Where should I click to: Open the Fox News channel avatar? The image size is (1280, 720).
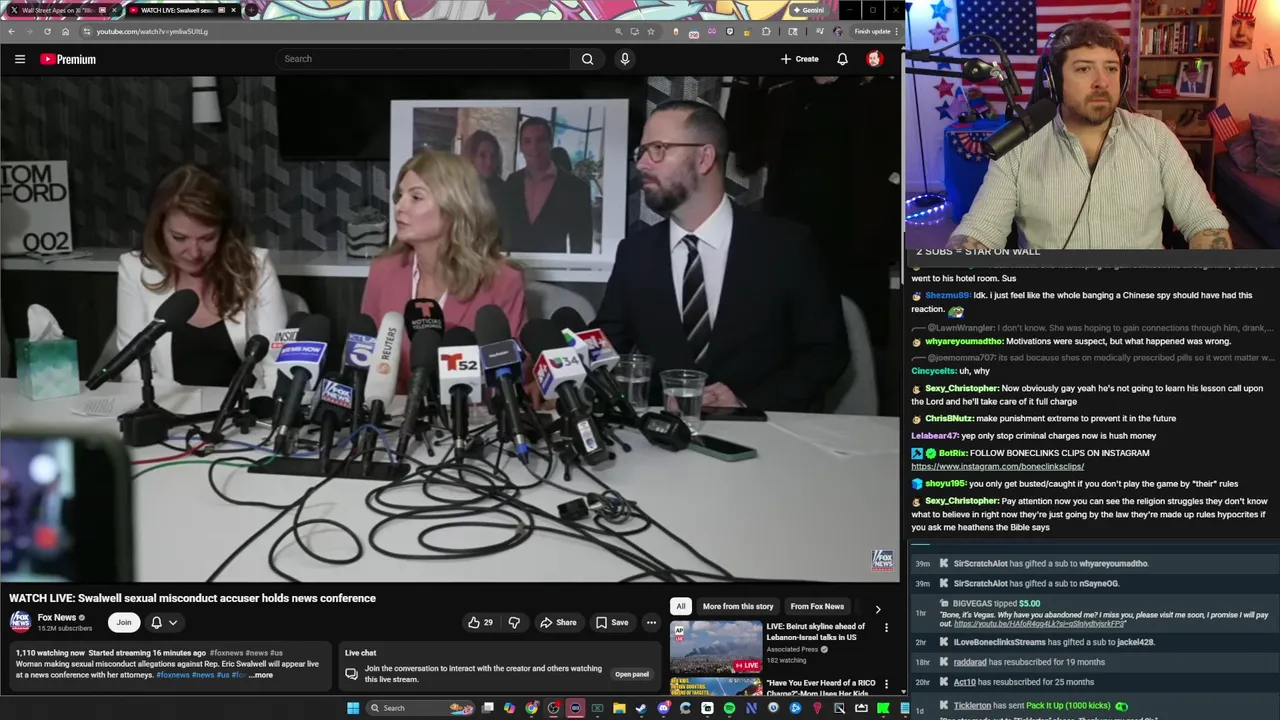(x=20, y=622)
